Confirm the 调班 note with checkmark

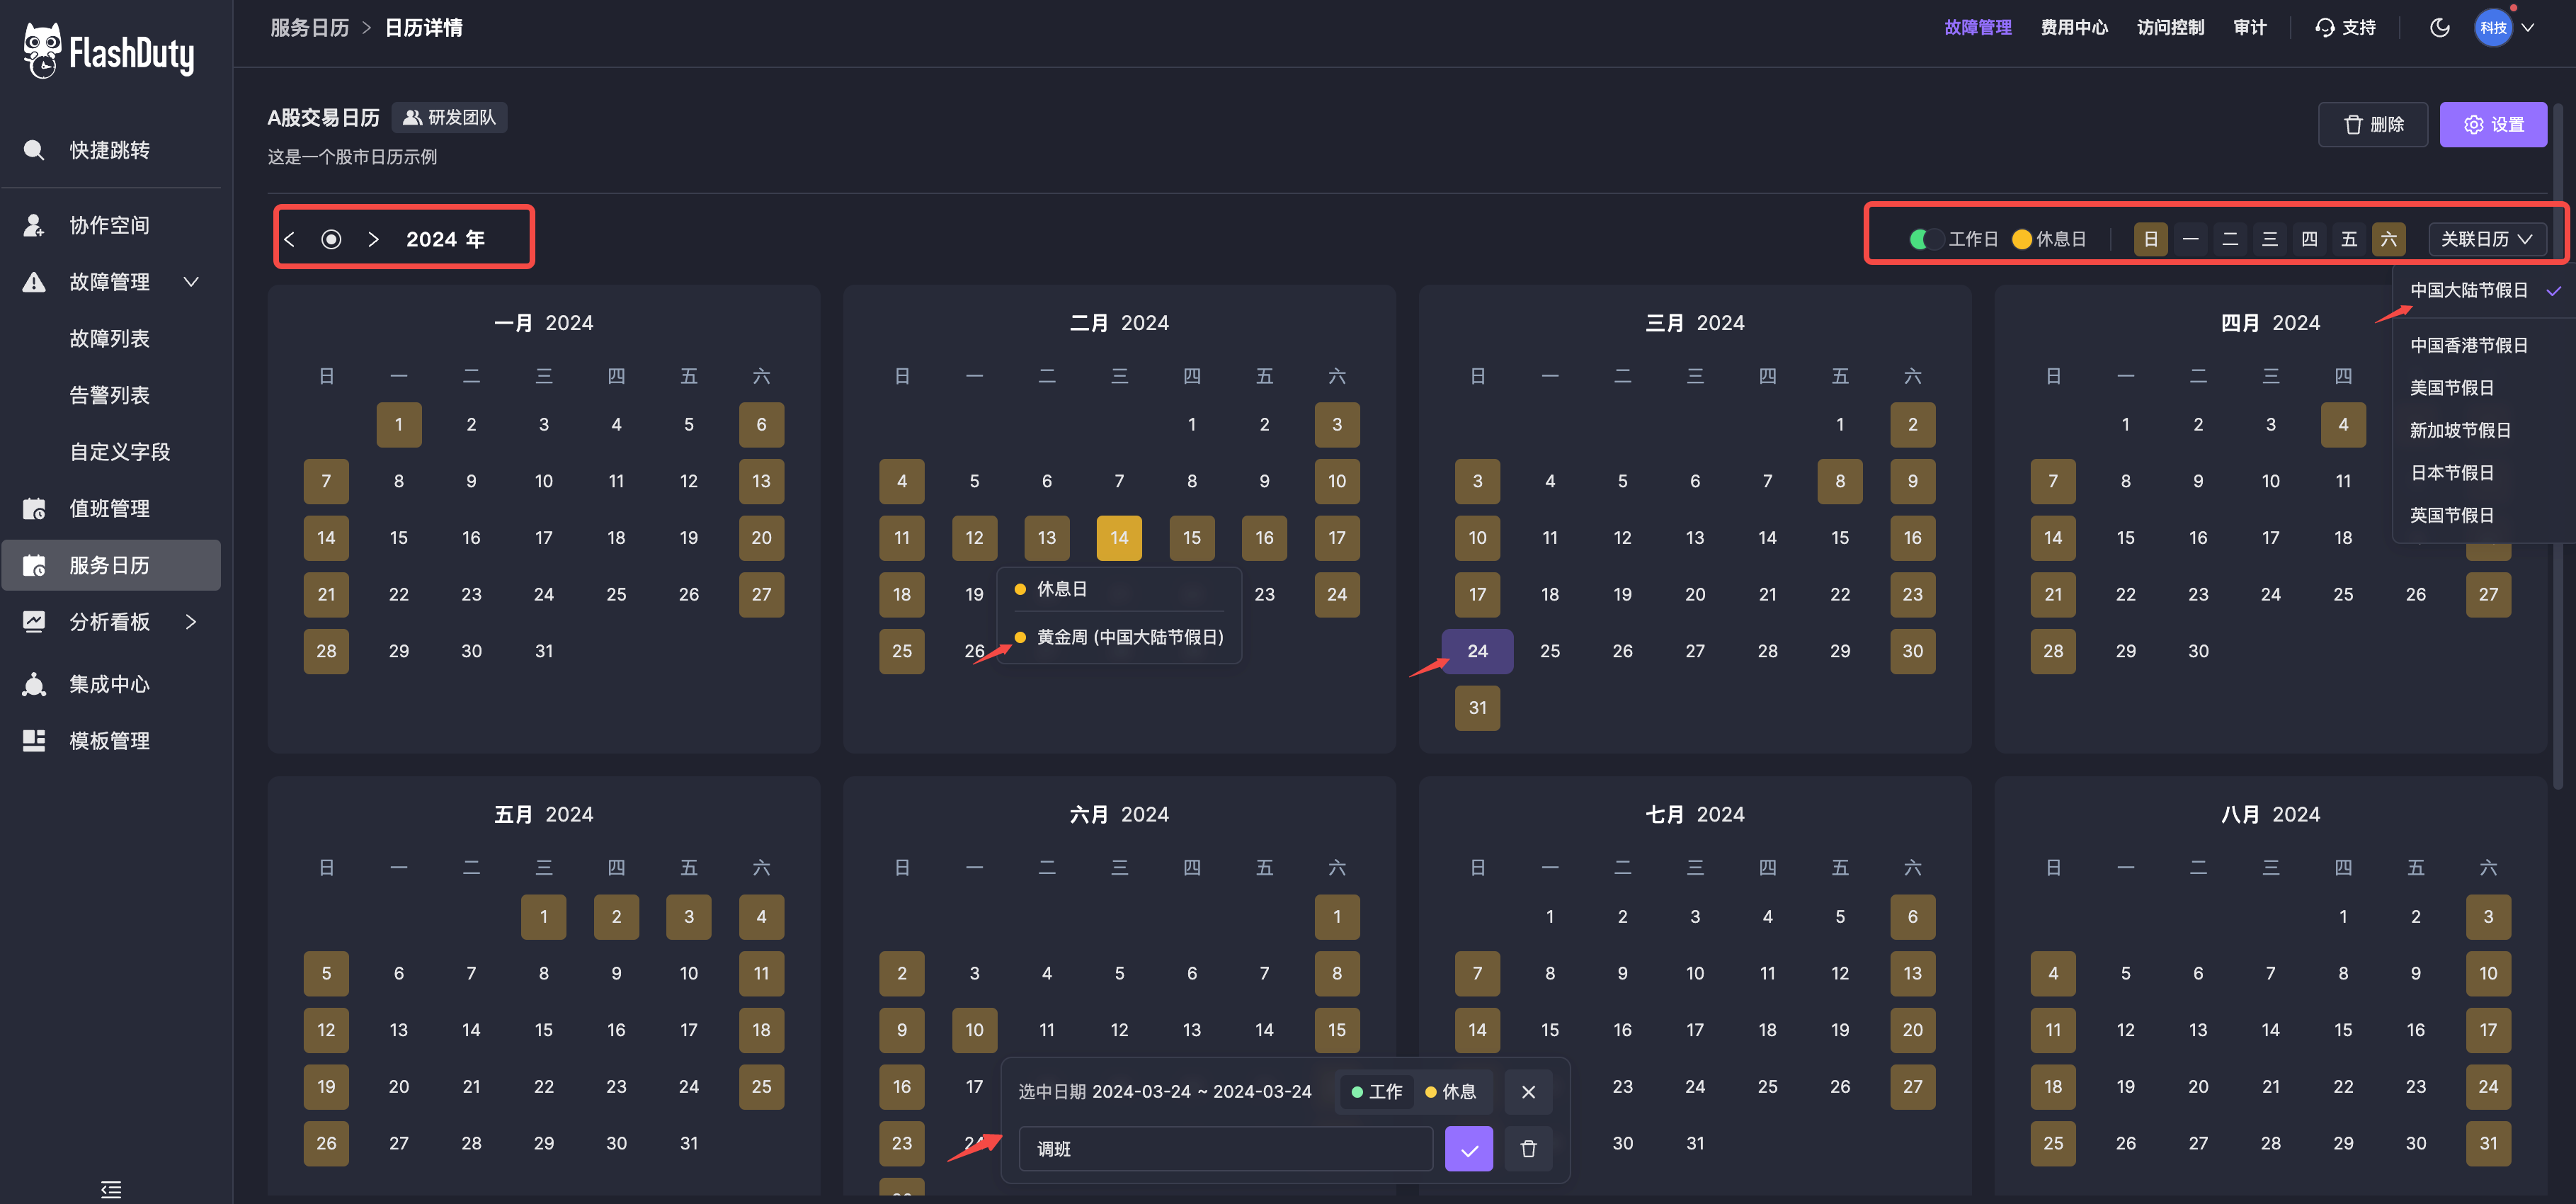pos(1469,1149)
